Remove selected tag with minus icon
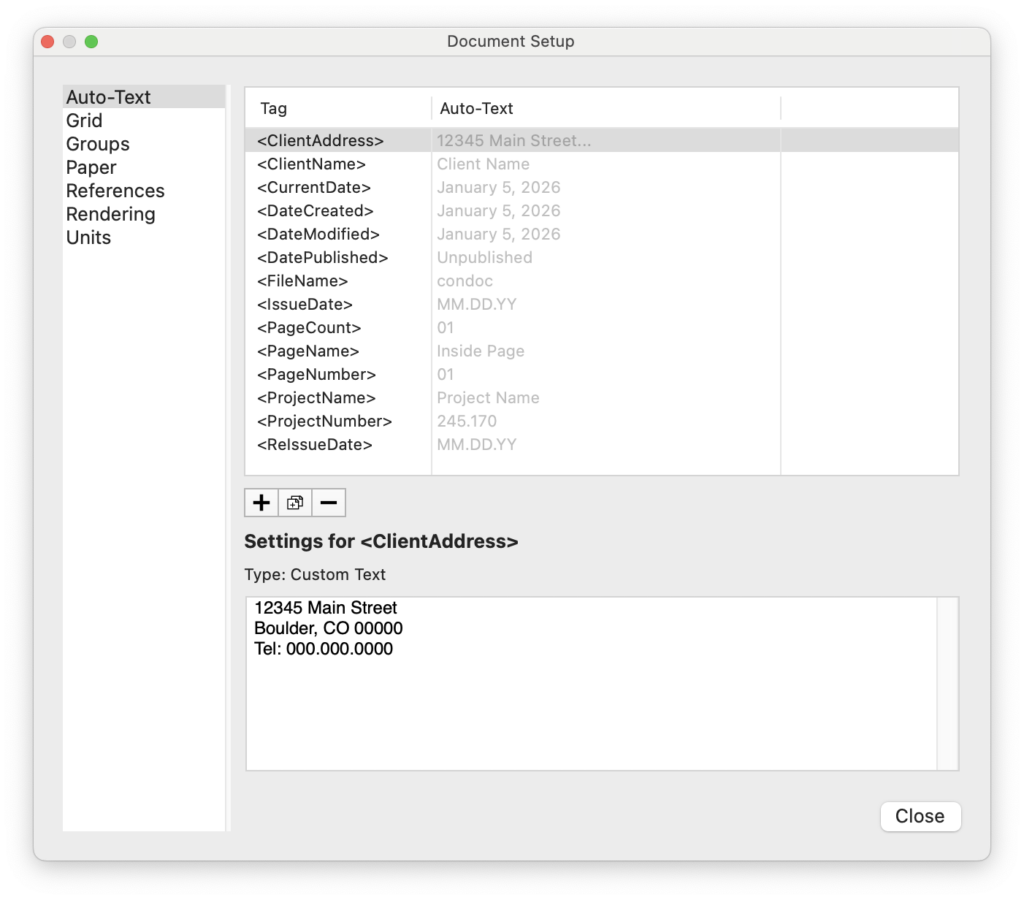The width and height of the screenshot is (1024, 900). click(328, 503)
